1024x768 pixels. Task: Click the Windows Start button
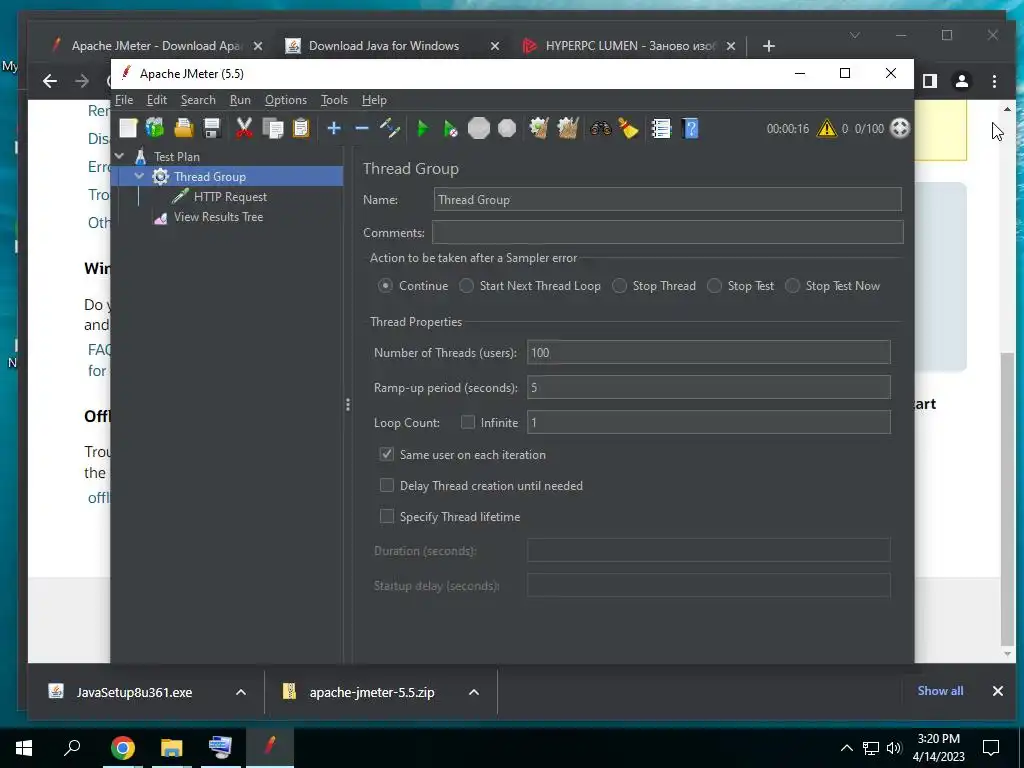pos(24,748)
